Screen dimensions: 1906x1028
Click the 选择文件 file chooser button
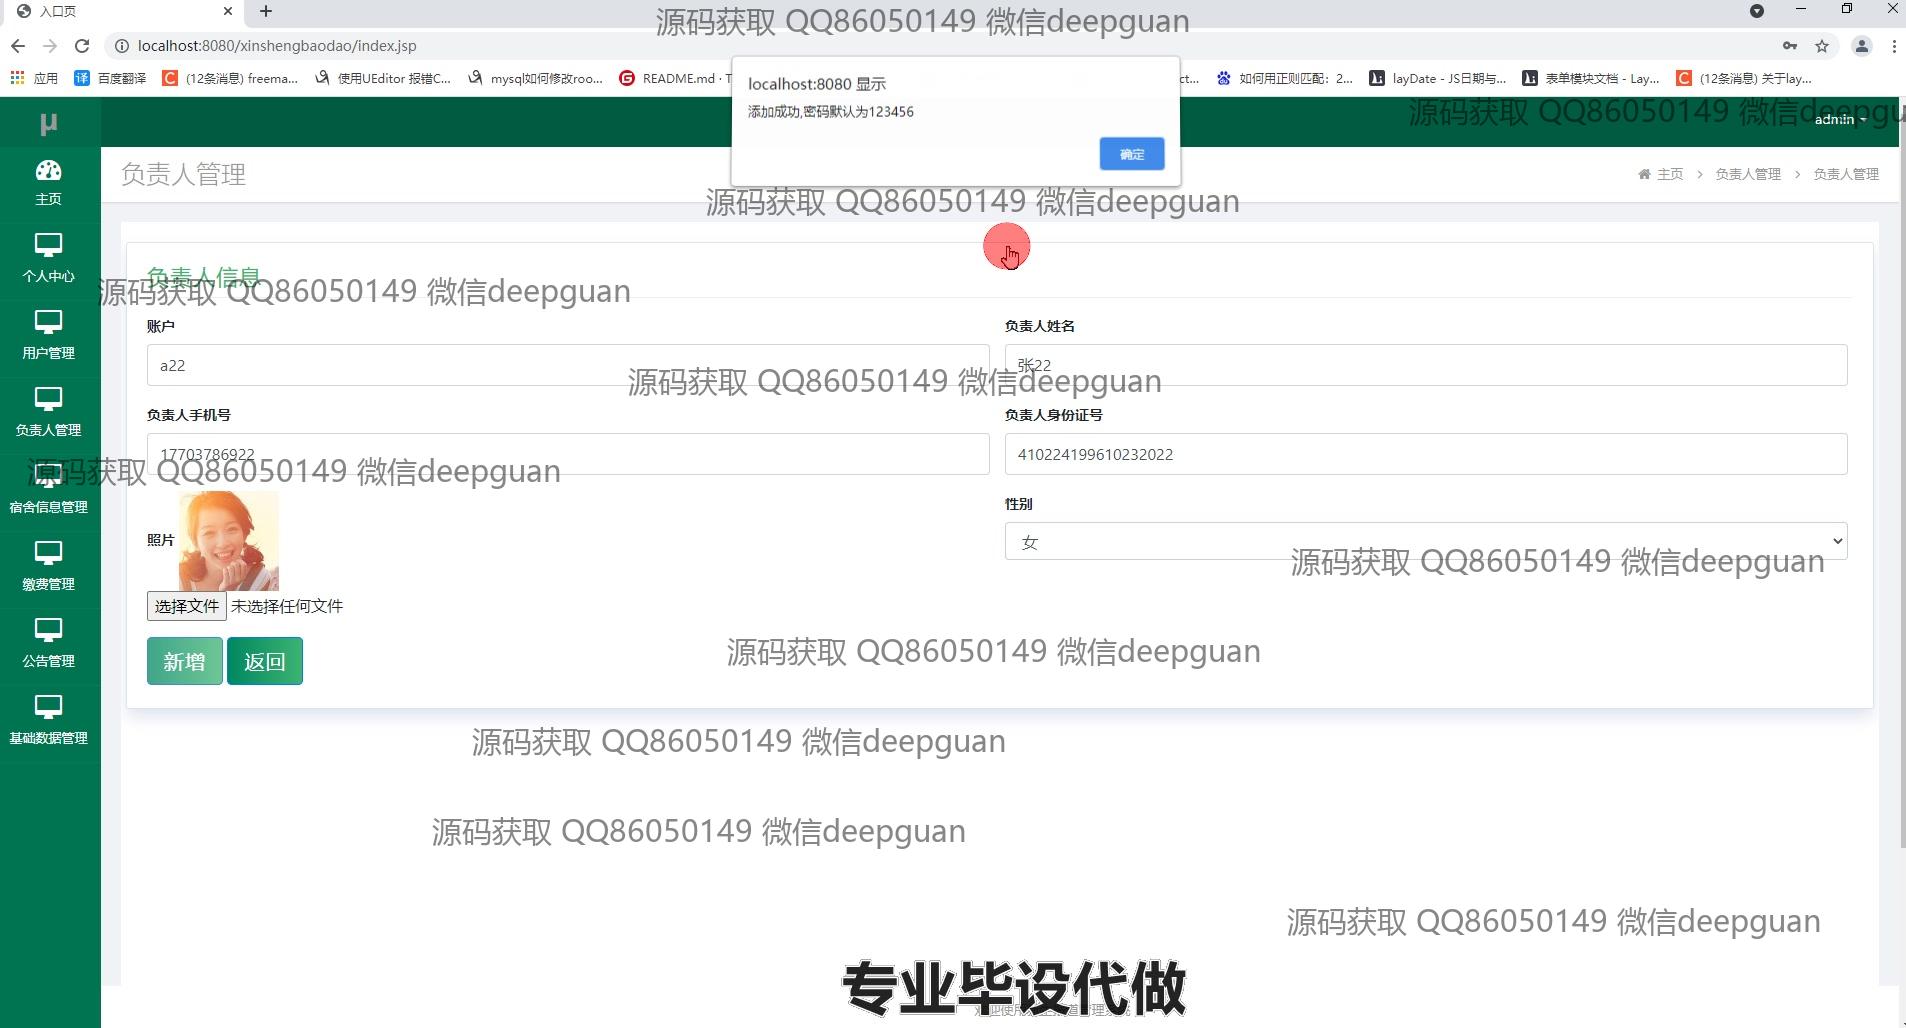point(186,606)
